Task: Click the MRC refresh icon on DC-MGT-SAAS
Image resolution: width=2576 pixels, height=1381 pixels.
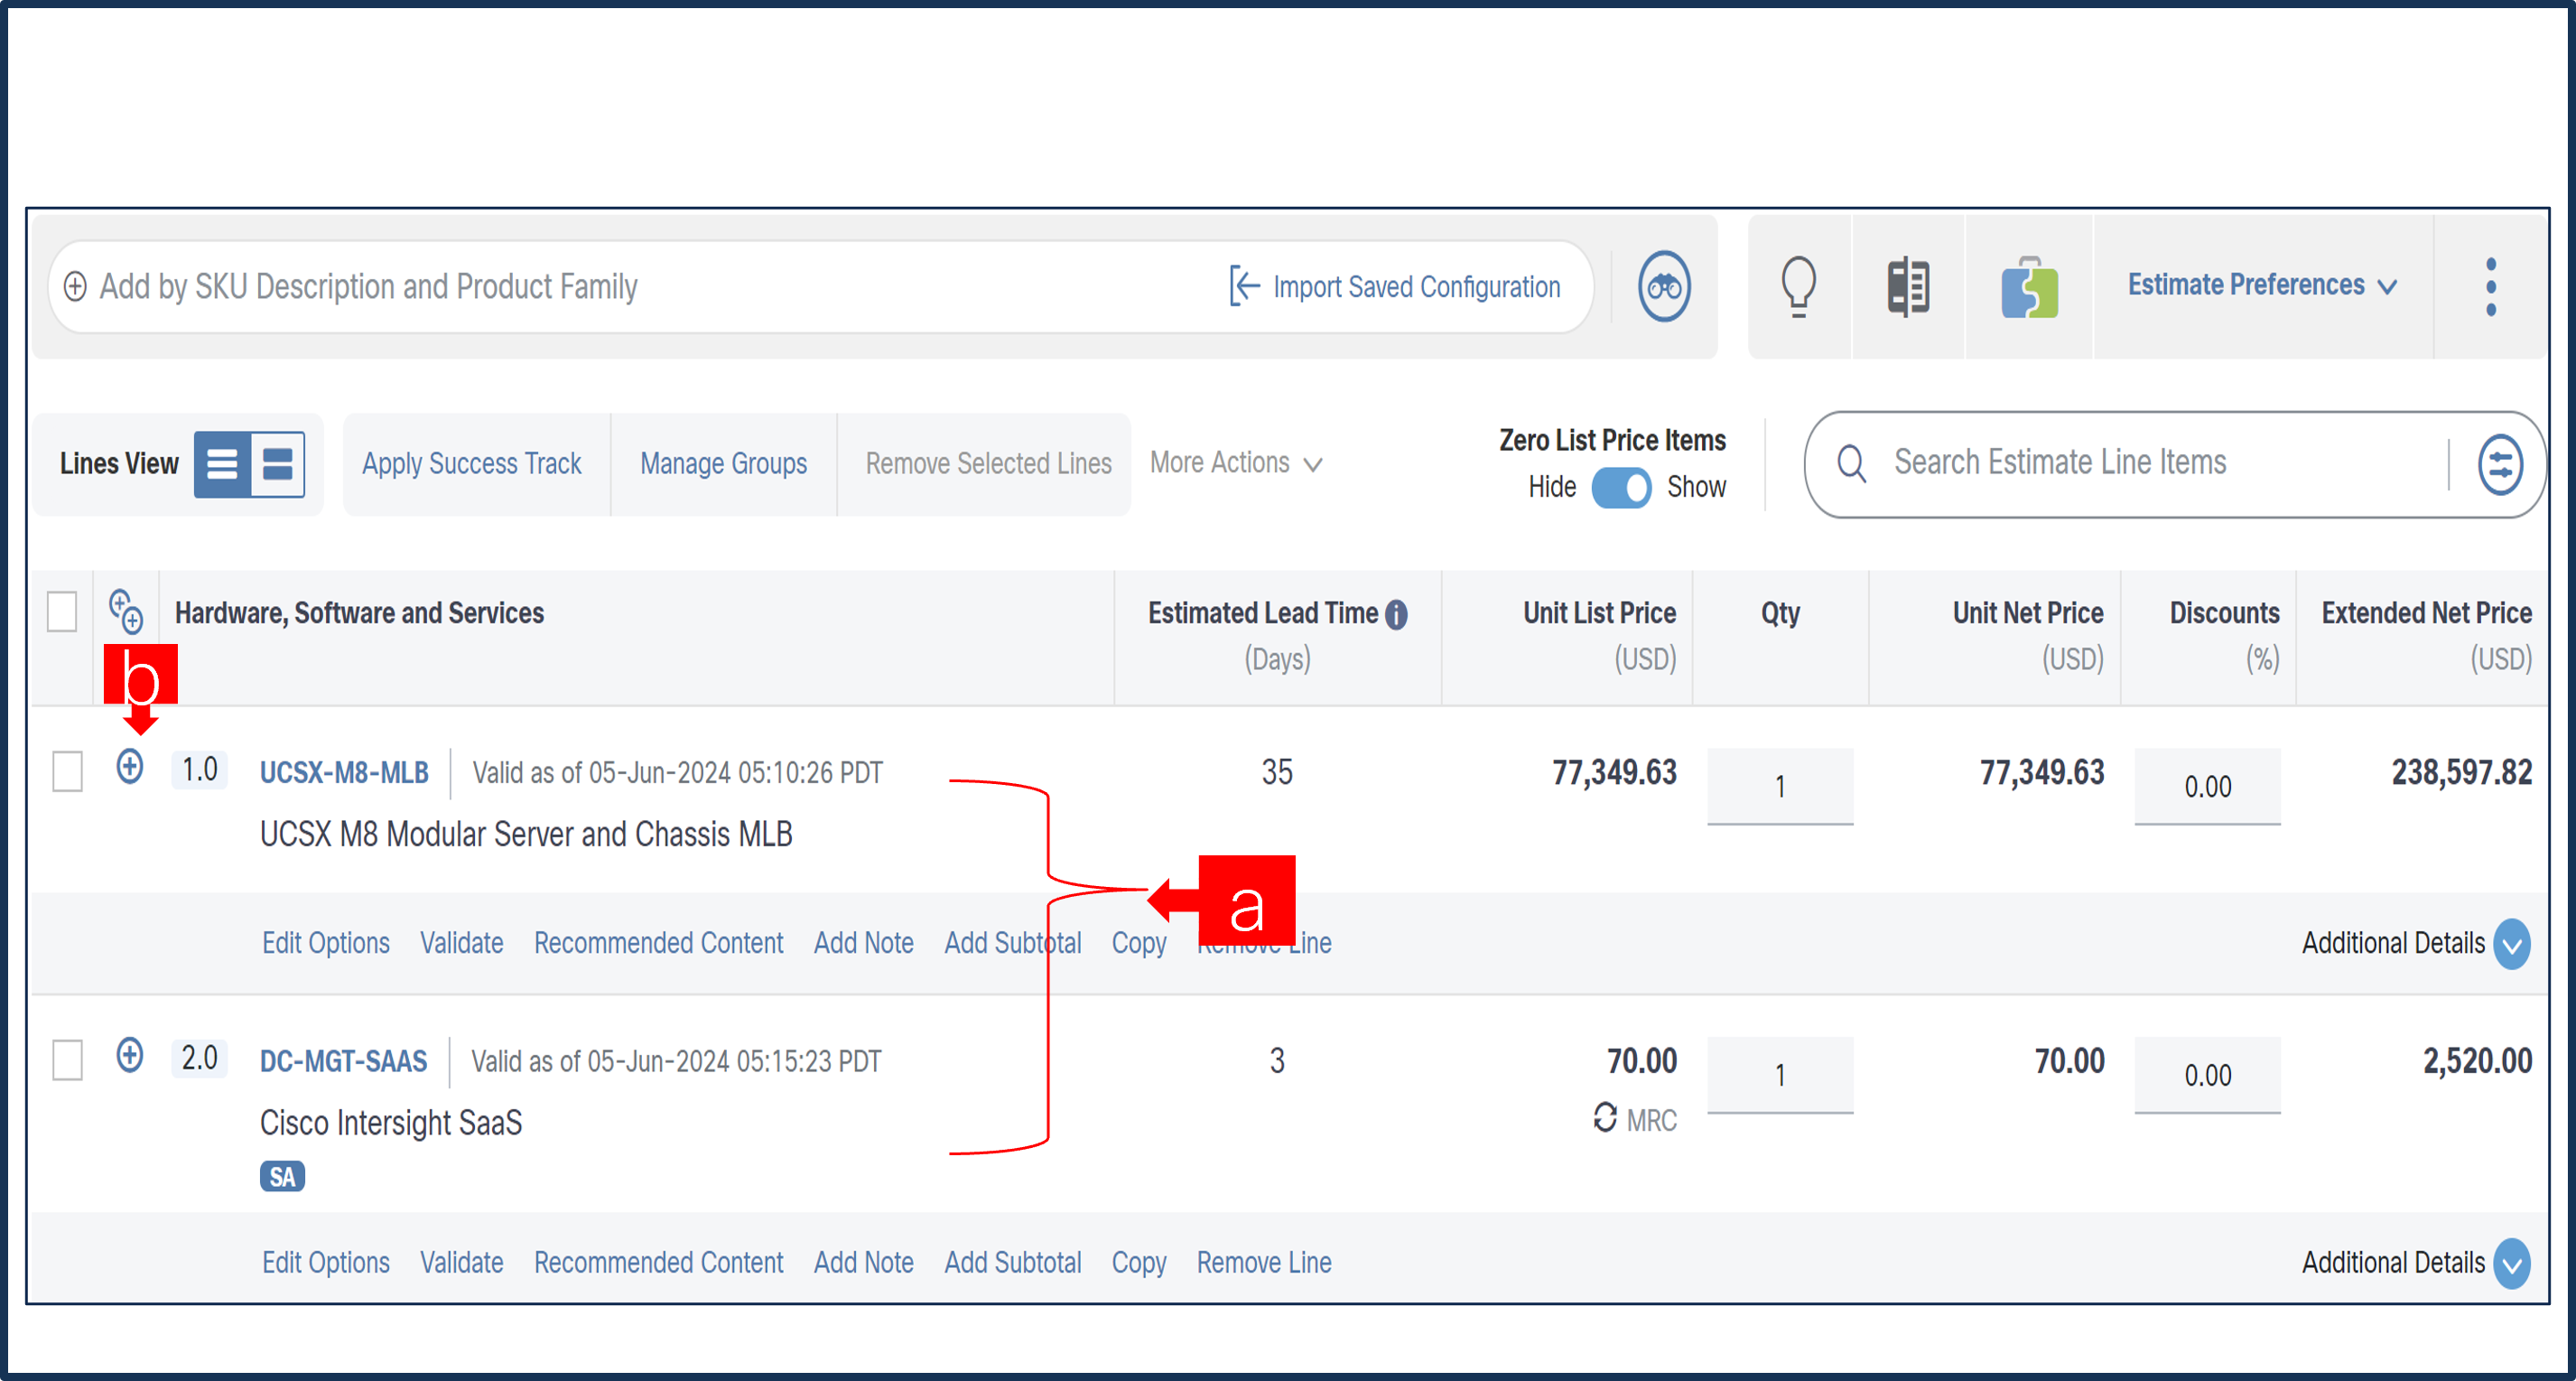Action: [1606, 1120]
